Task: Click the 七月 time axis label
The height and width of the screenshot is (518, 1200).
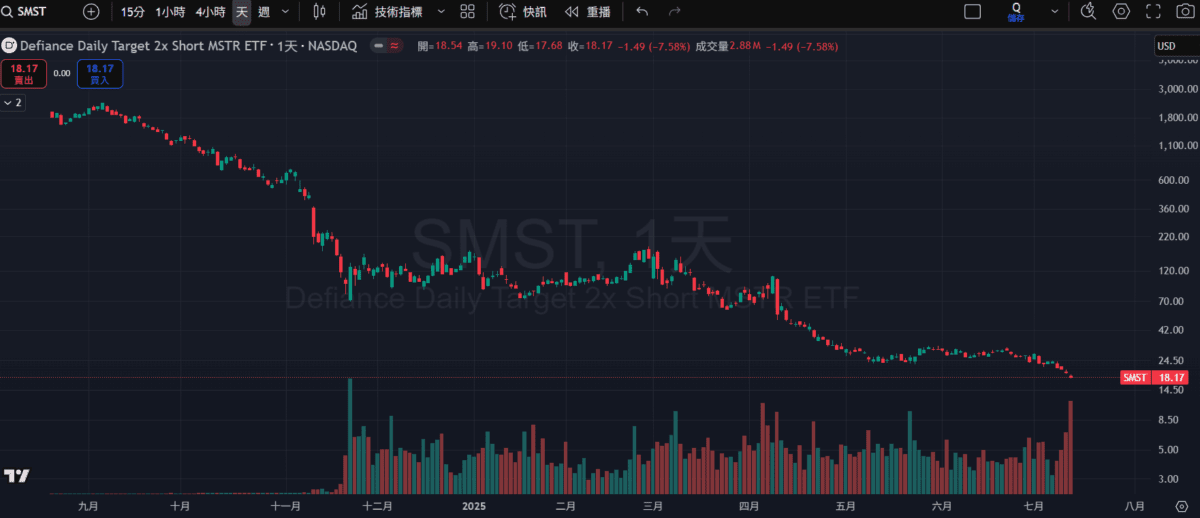Action: [x=1034, y=506]
